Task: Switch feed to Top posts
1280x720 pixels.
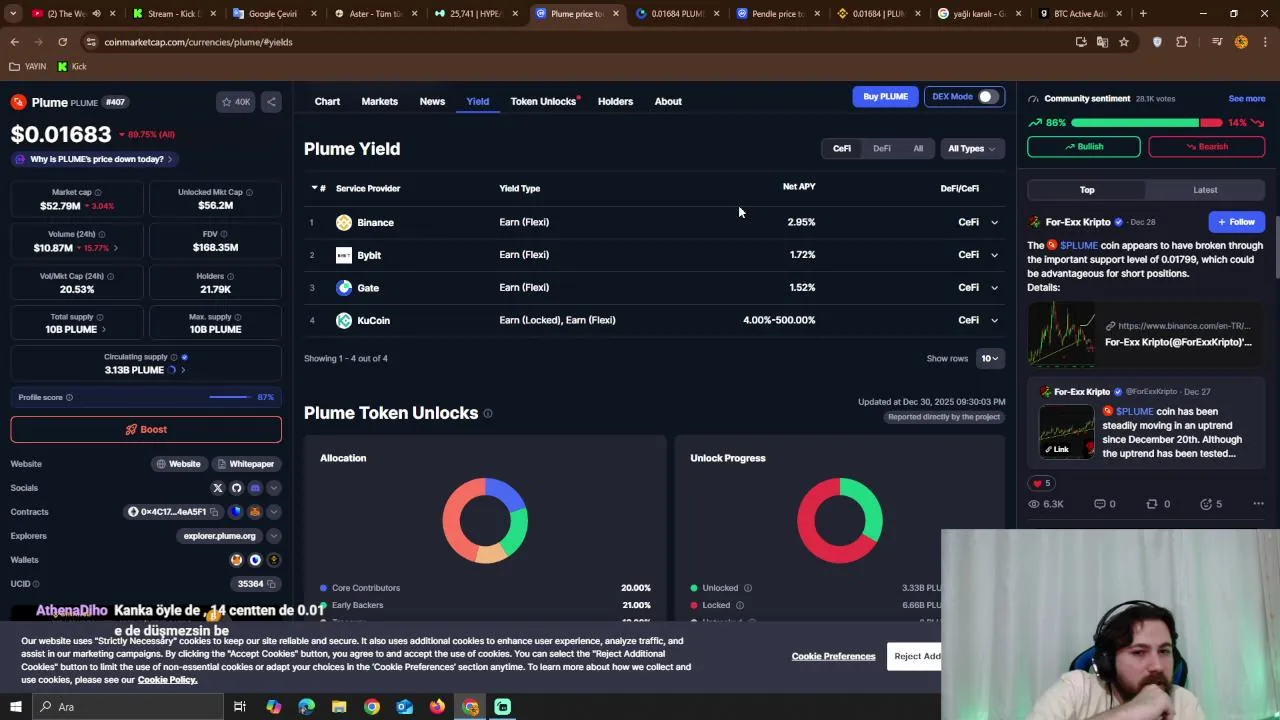Action: [1087, 190]
